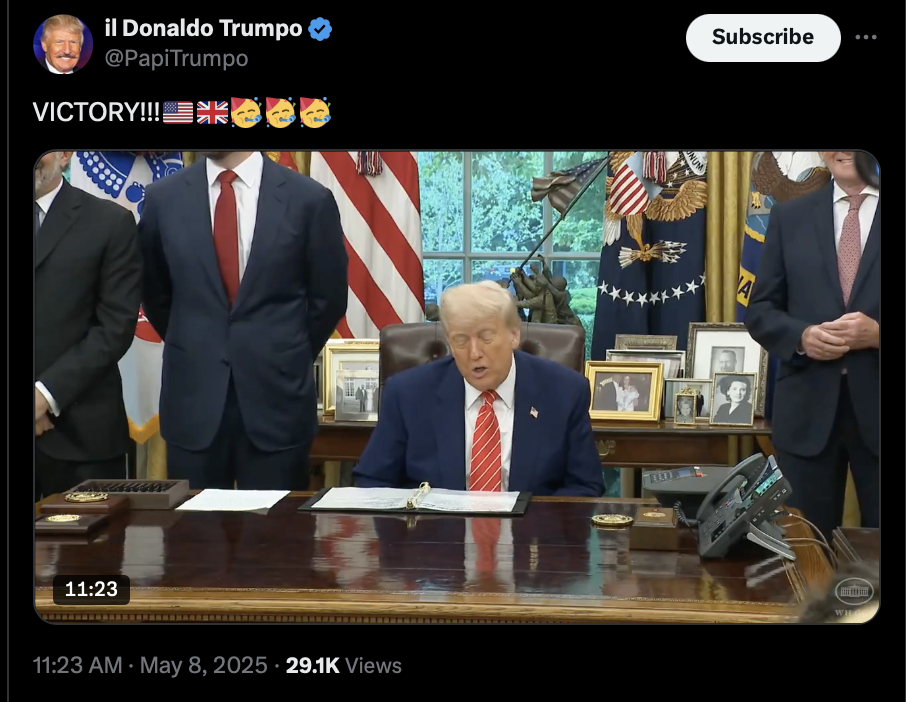Click the middle party face emoji

tap(281, 112)
